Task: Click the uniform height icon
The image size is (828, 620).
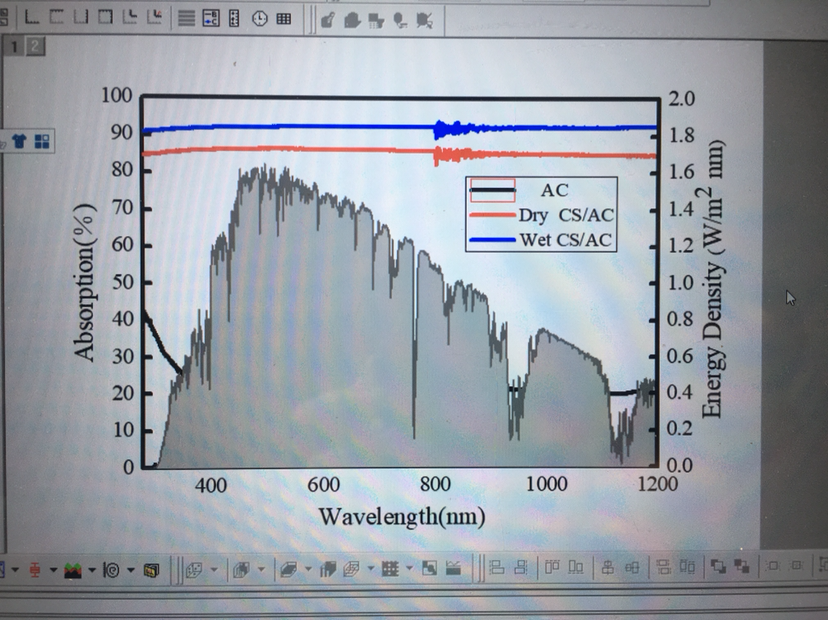Action: coord(687,567)
